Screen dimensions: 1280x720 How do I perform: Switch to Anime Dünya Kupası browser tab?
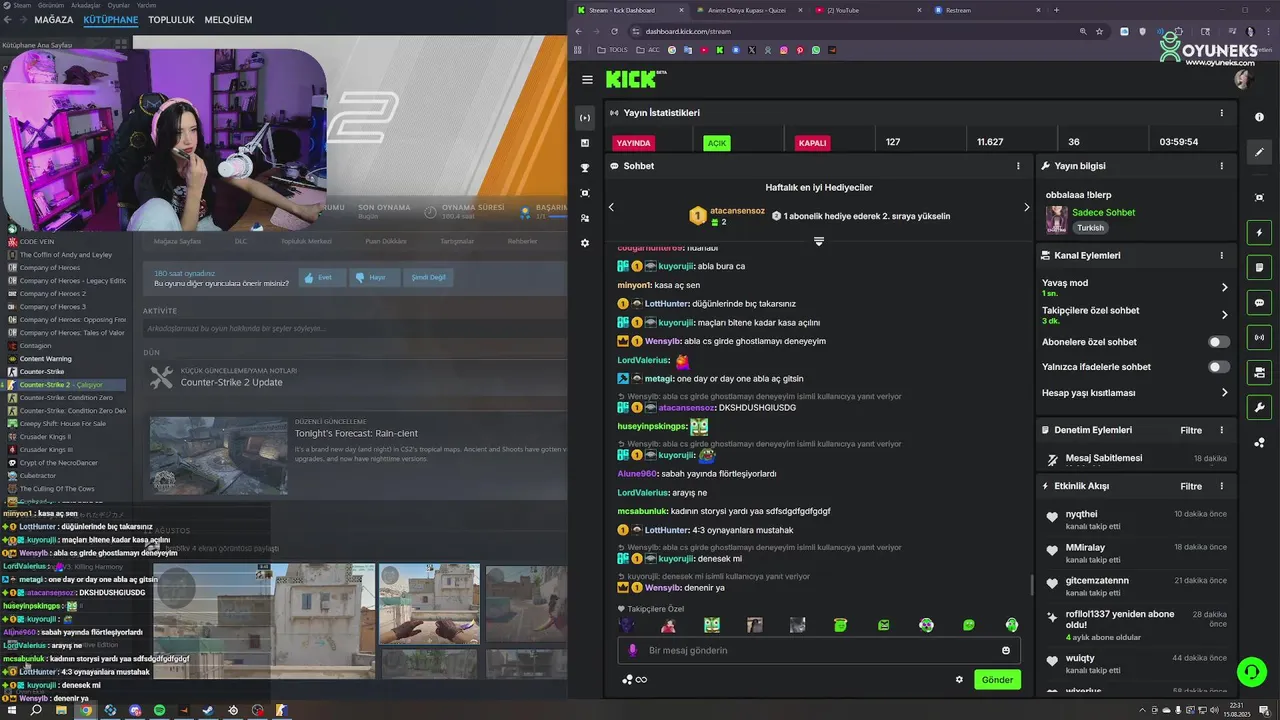click(x=748, y=10)
